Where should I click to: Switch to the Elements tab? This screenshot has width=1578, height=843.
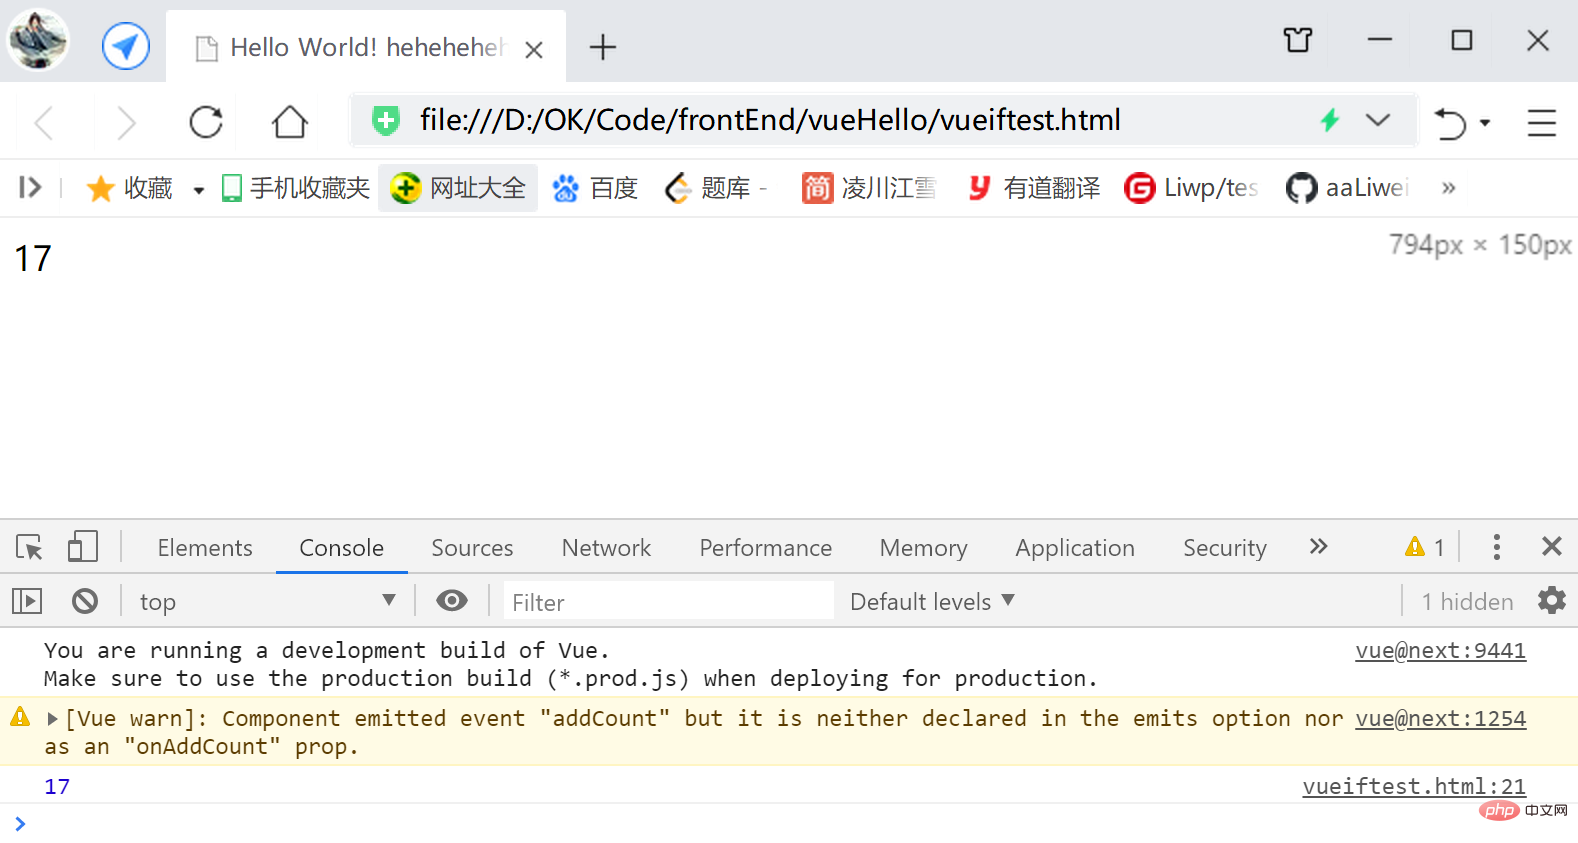(x=205, y=548)
